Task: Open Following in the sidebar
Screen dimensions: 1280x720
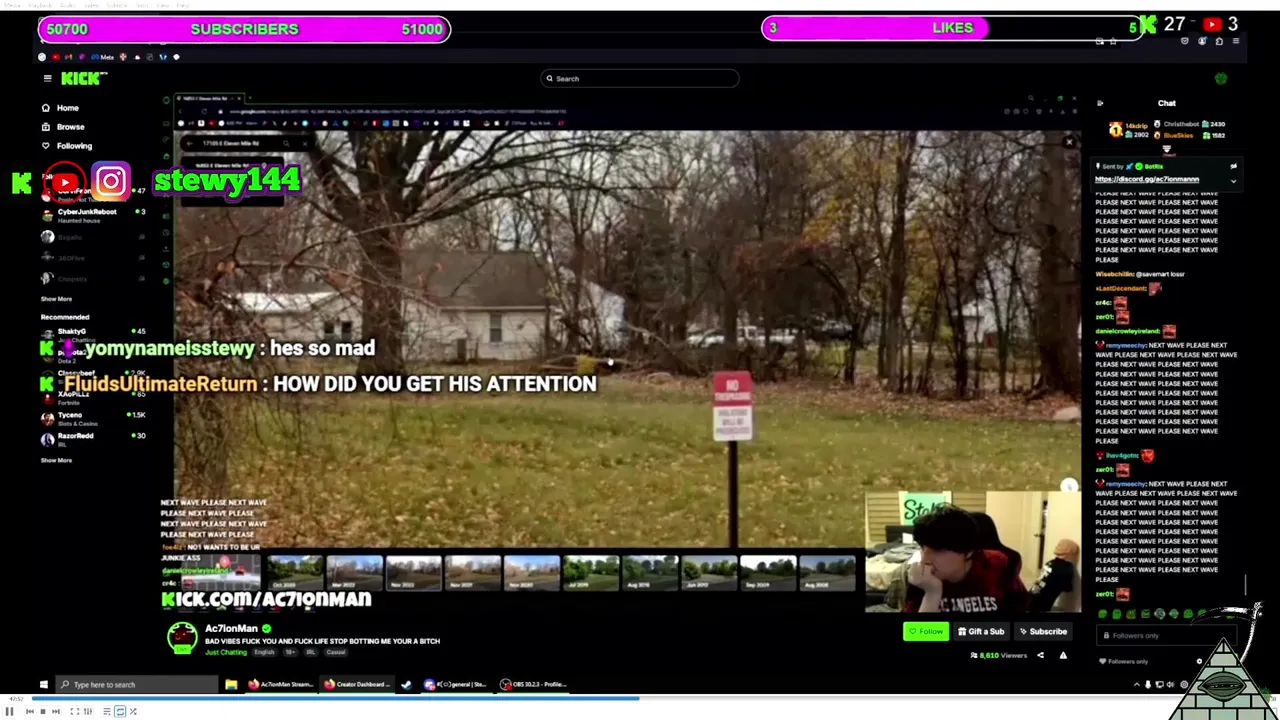Action: [66, 146]
